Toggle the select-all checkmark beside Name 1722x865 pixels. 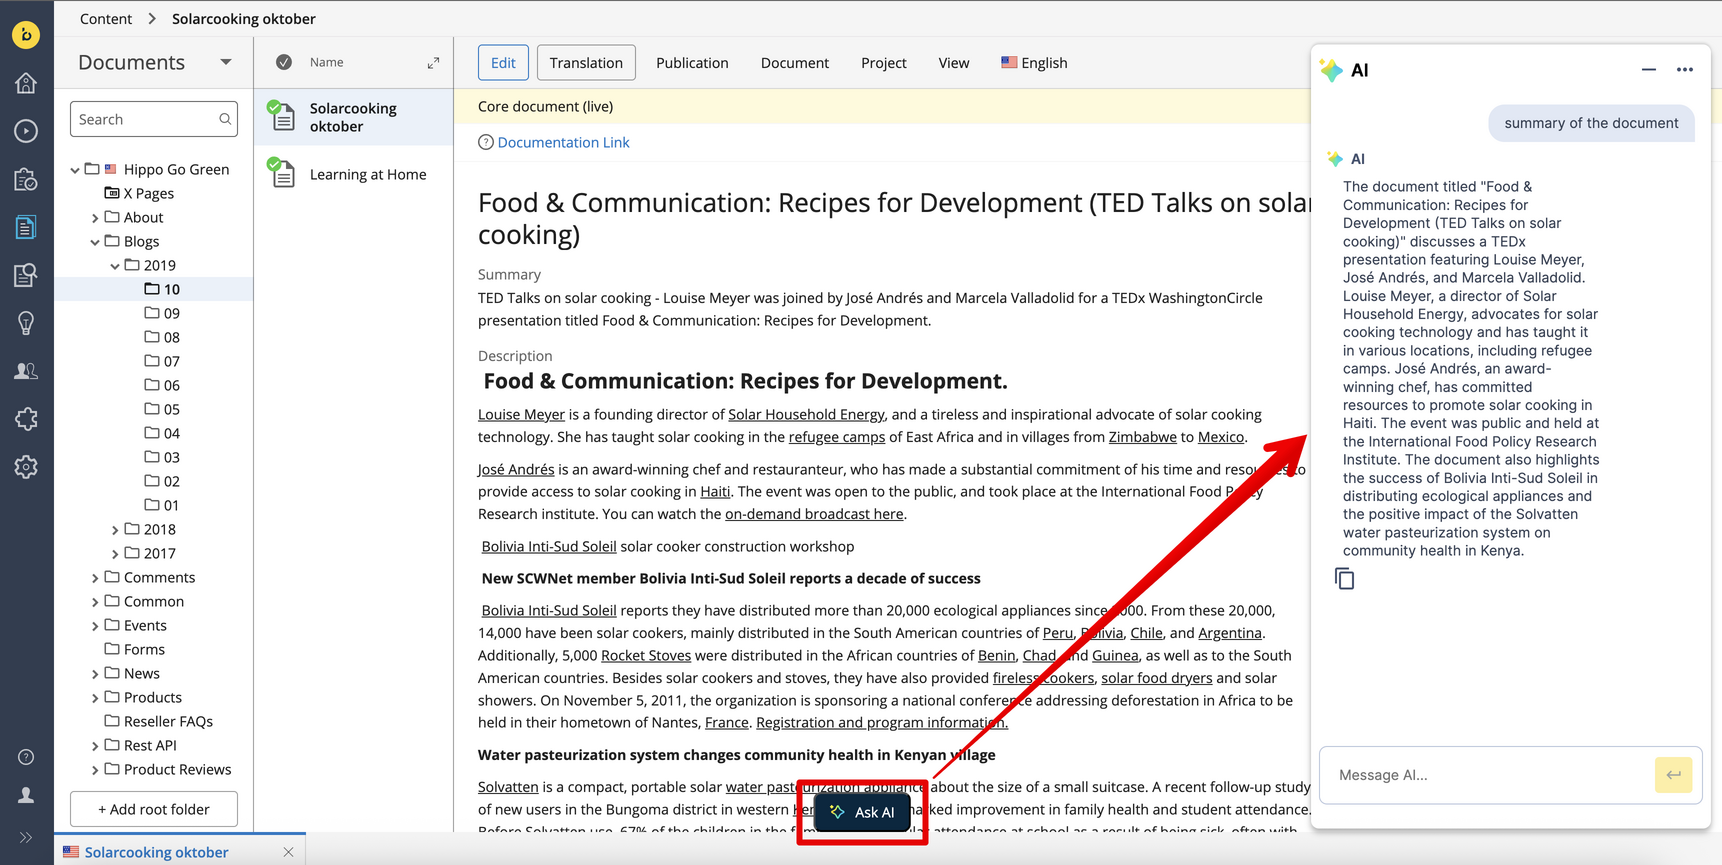pos(284,62)
